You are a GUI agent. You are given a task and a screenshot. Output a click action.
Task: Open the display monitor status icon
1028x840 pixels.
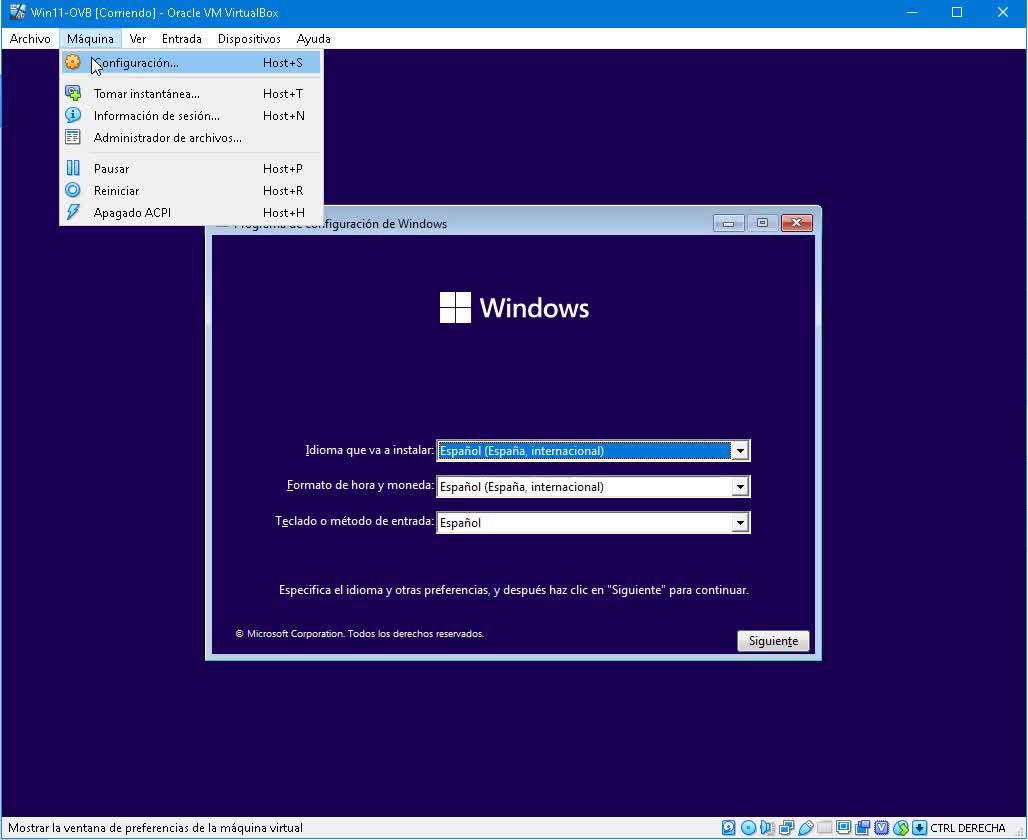pyautogui.click(x=843, y=827)
